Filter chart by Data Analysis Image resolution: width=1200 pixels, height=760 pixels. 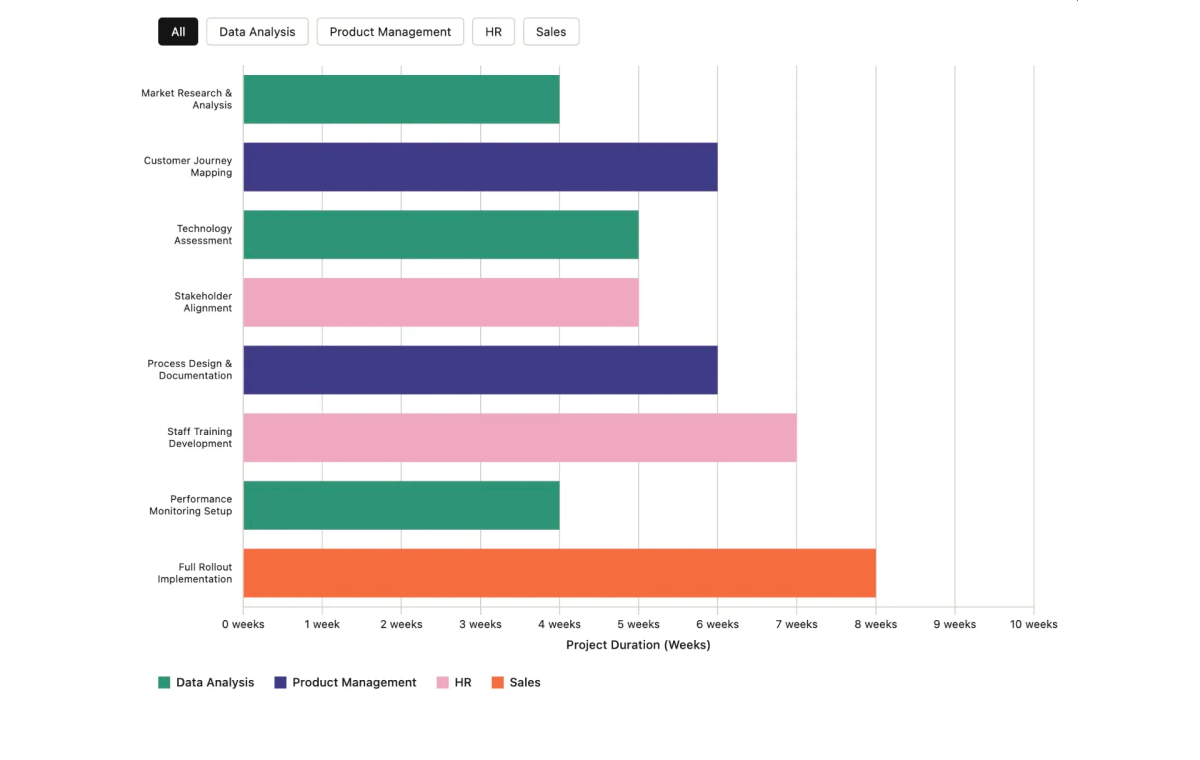click(257, 32)
